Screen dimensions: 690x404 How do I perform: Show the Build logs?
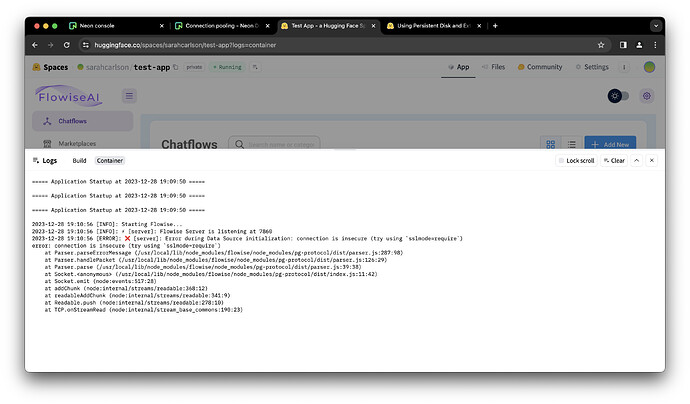79,161
